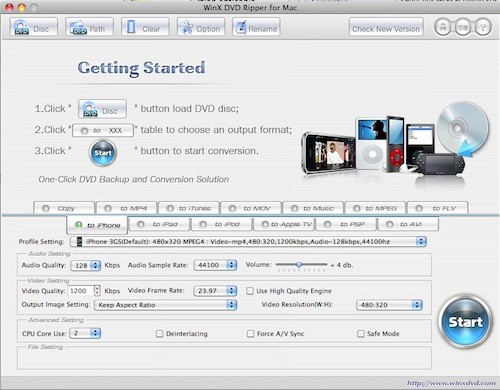500x390 pixels.
Task: Click 'One-Click DVD Backup and Conversion Solution' text
Action: (134, 179)
